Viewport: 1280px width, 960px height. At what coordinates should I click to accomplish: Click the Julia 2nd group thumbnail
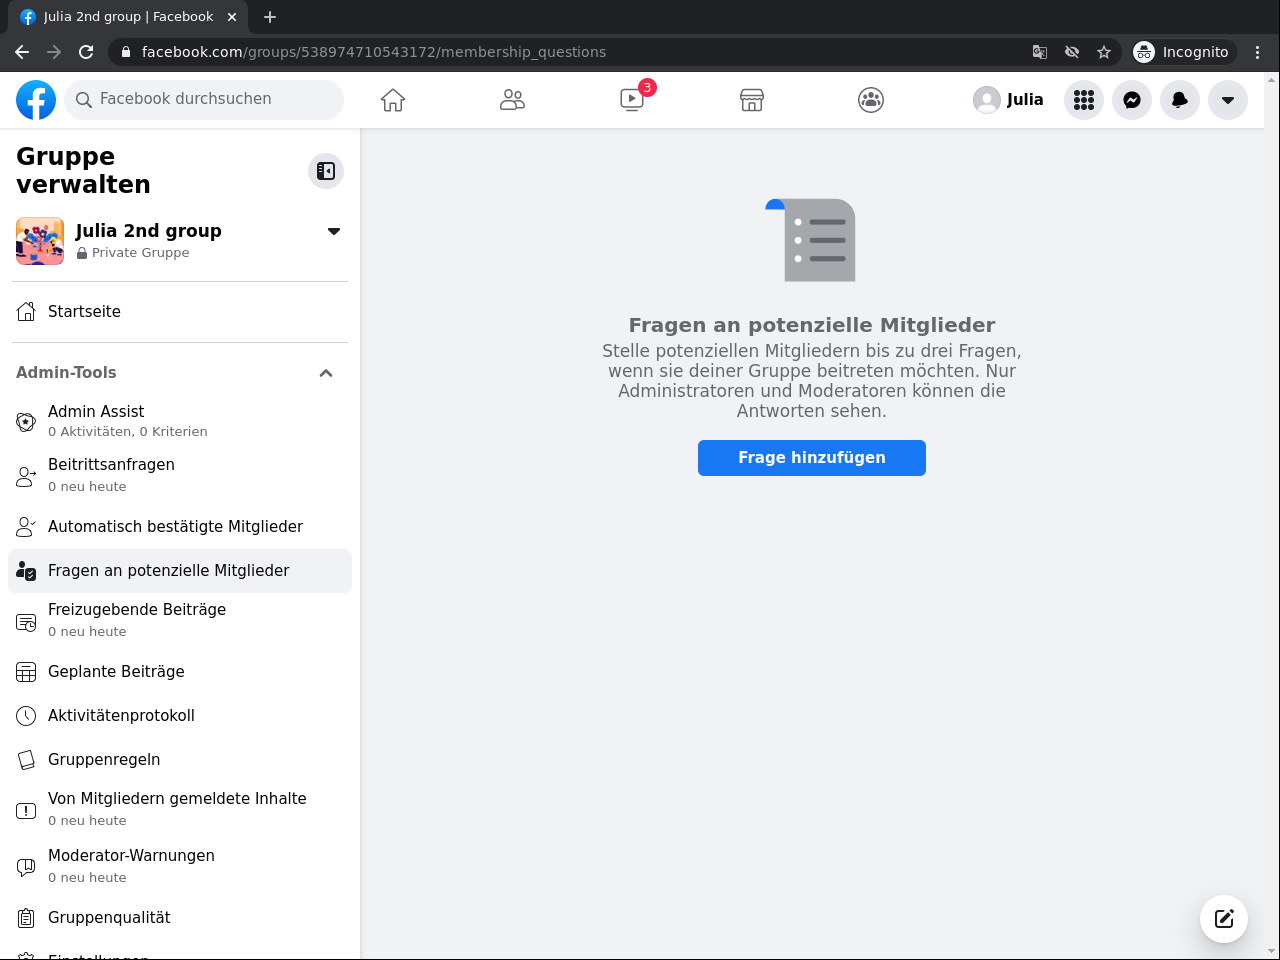40,241
